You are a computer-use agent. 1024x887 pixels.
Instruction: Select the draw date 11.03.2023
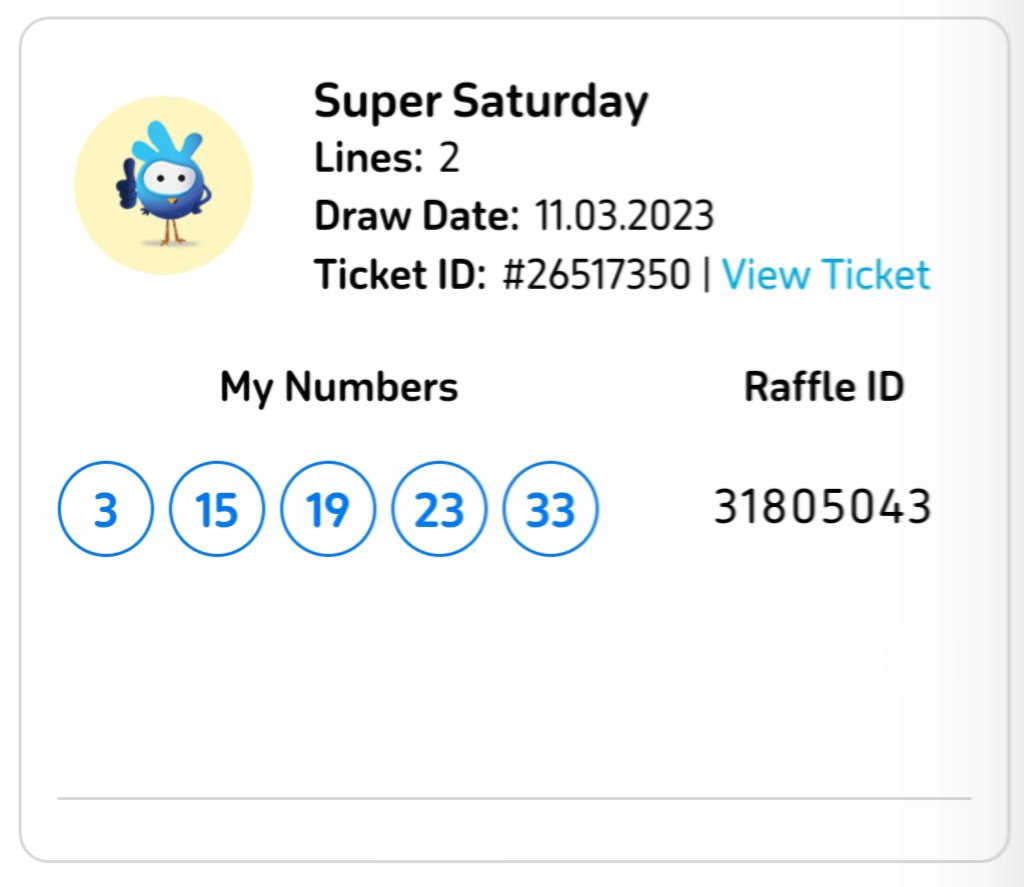624,216
